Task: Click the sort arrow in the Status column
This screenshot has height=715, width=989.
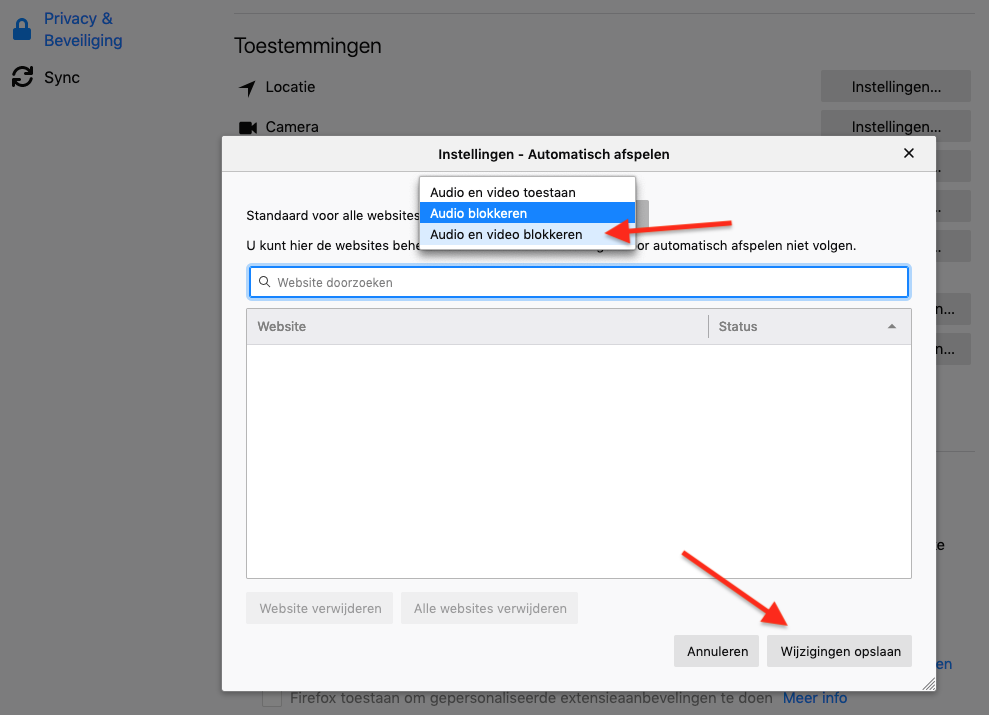Action: tap(891, 327)
